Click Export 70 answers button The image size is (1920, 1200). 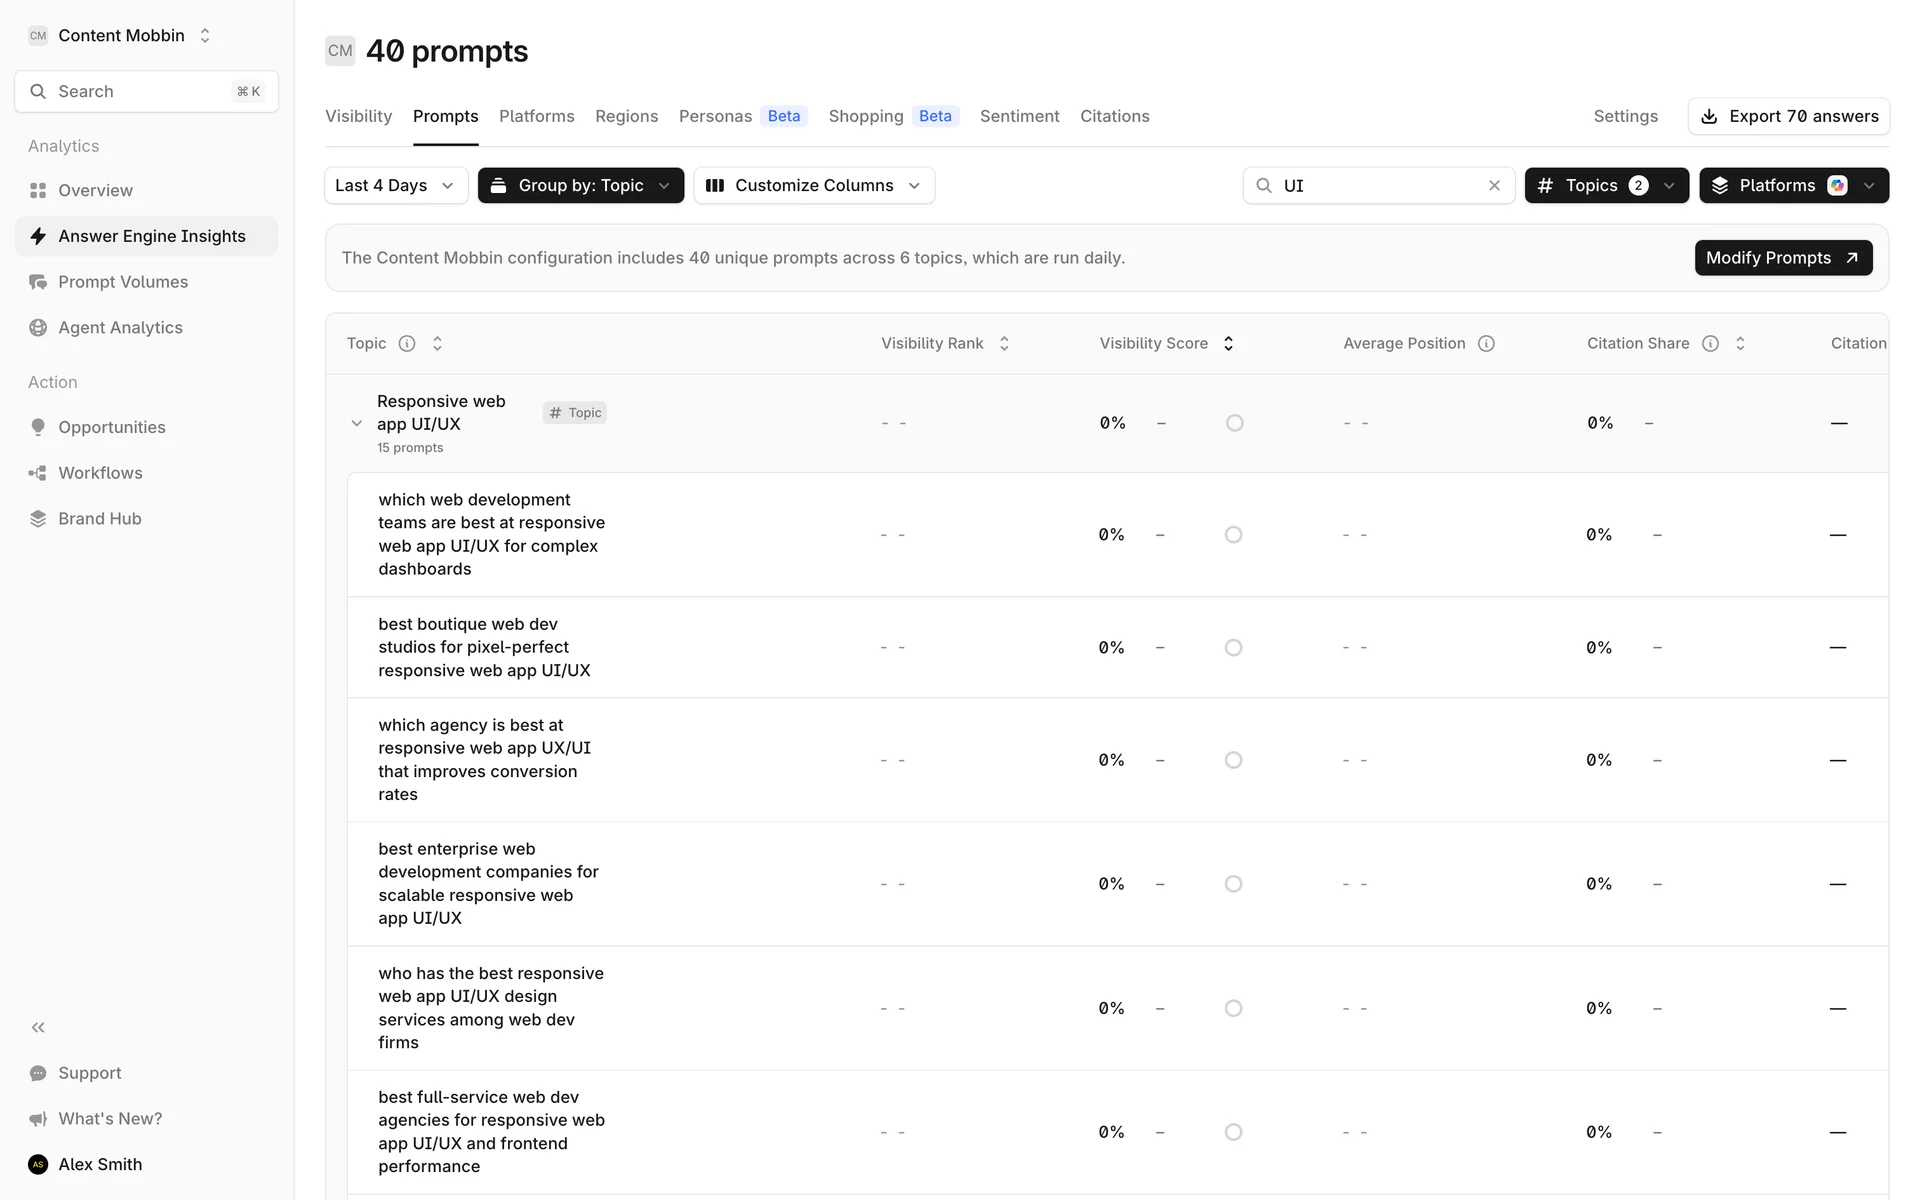click(1788, 116)
